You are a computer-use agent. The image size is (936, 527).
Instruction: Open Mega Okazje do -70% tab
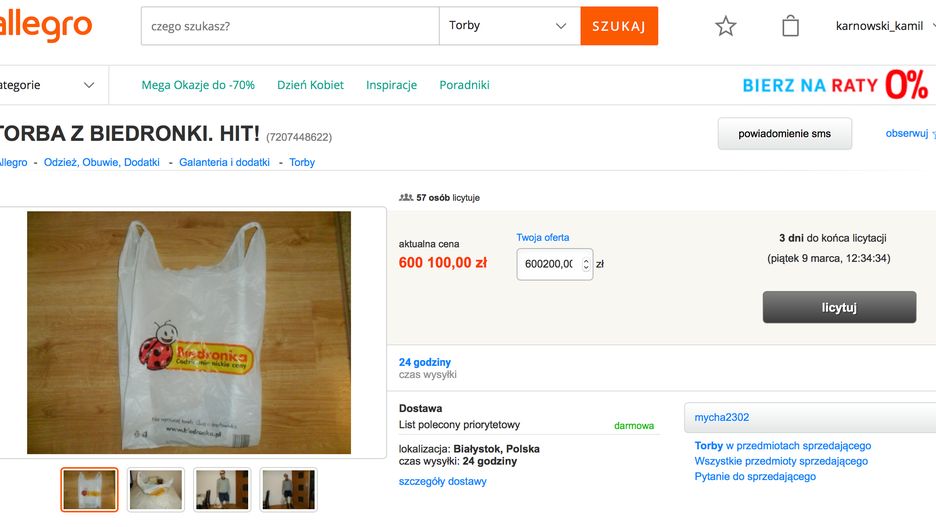click(x=198, y=86)
